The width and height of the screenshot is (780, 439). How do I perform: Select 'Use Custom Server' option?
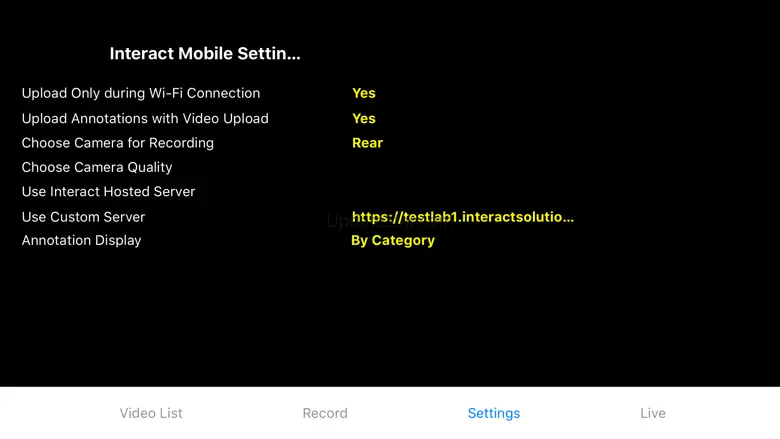point(83,217)
